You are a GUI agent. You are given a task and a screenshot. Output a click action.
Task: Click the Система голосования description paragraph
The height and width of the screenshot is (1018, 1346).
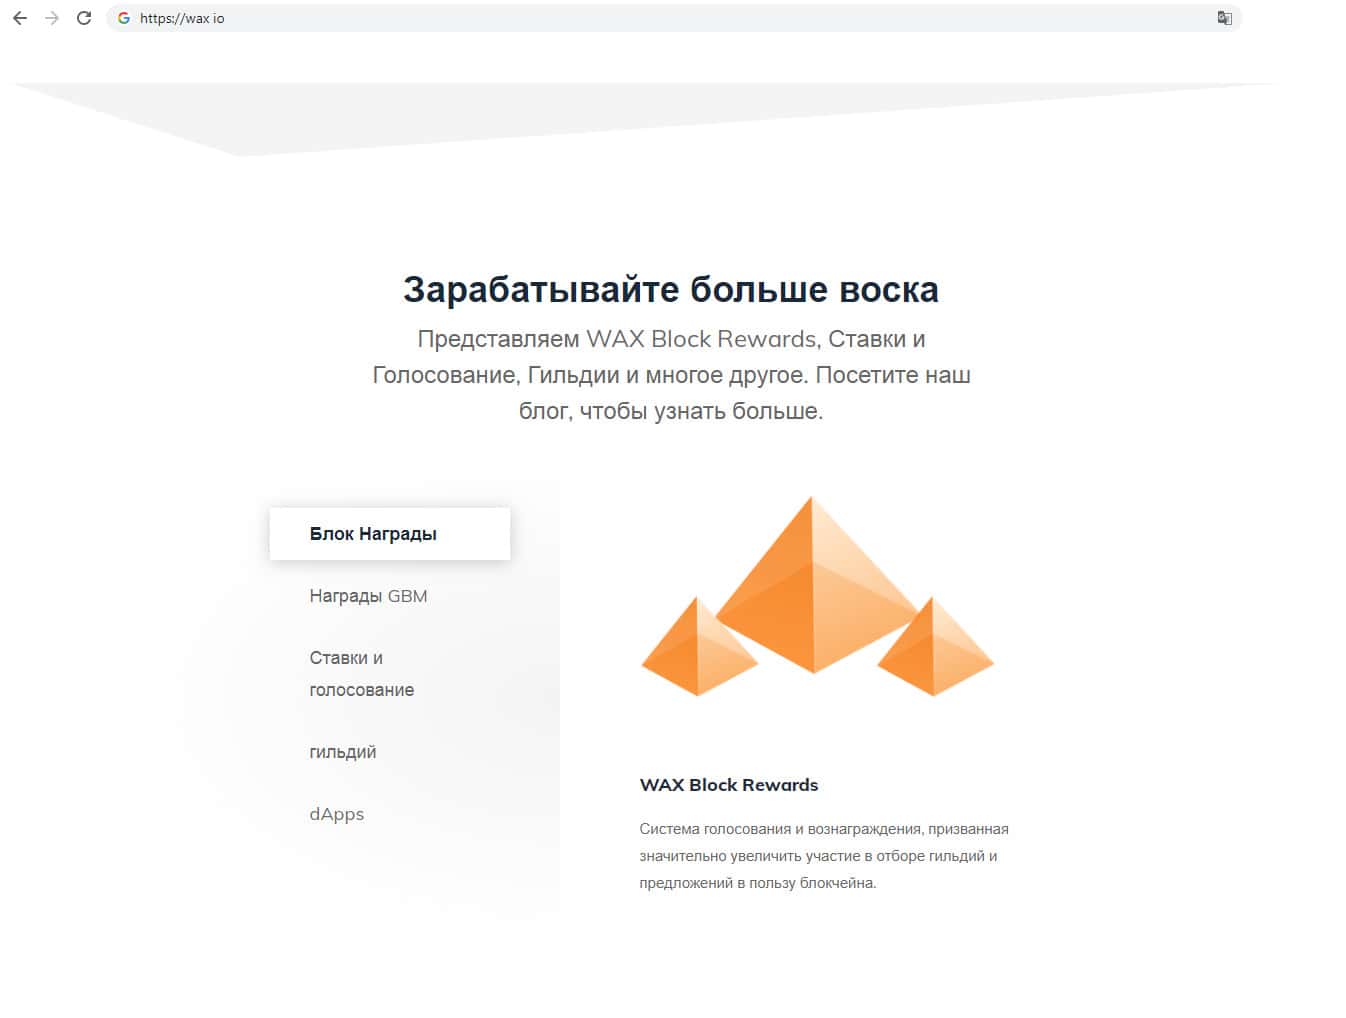pos(824,856)
